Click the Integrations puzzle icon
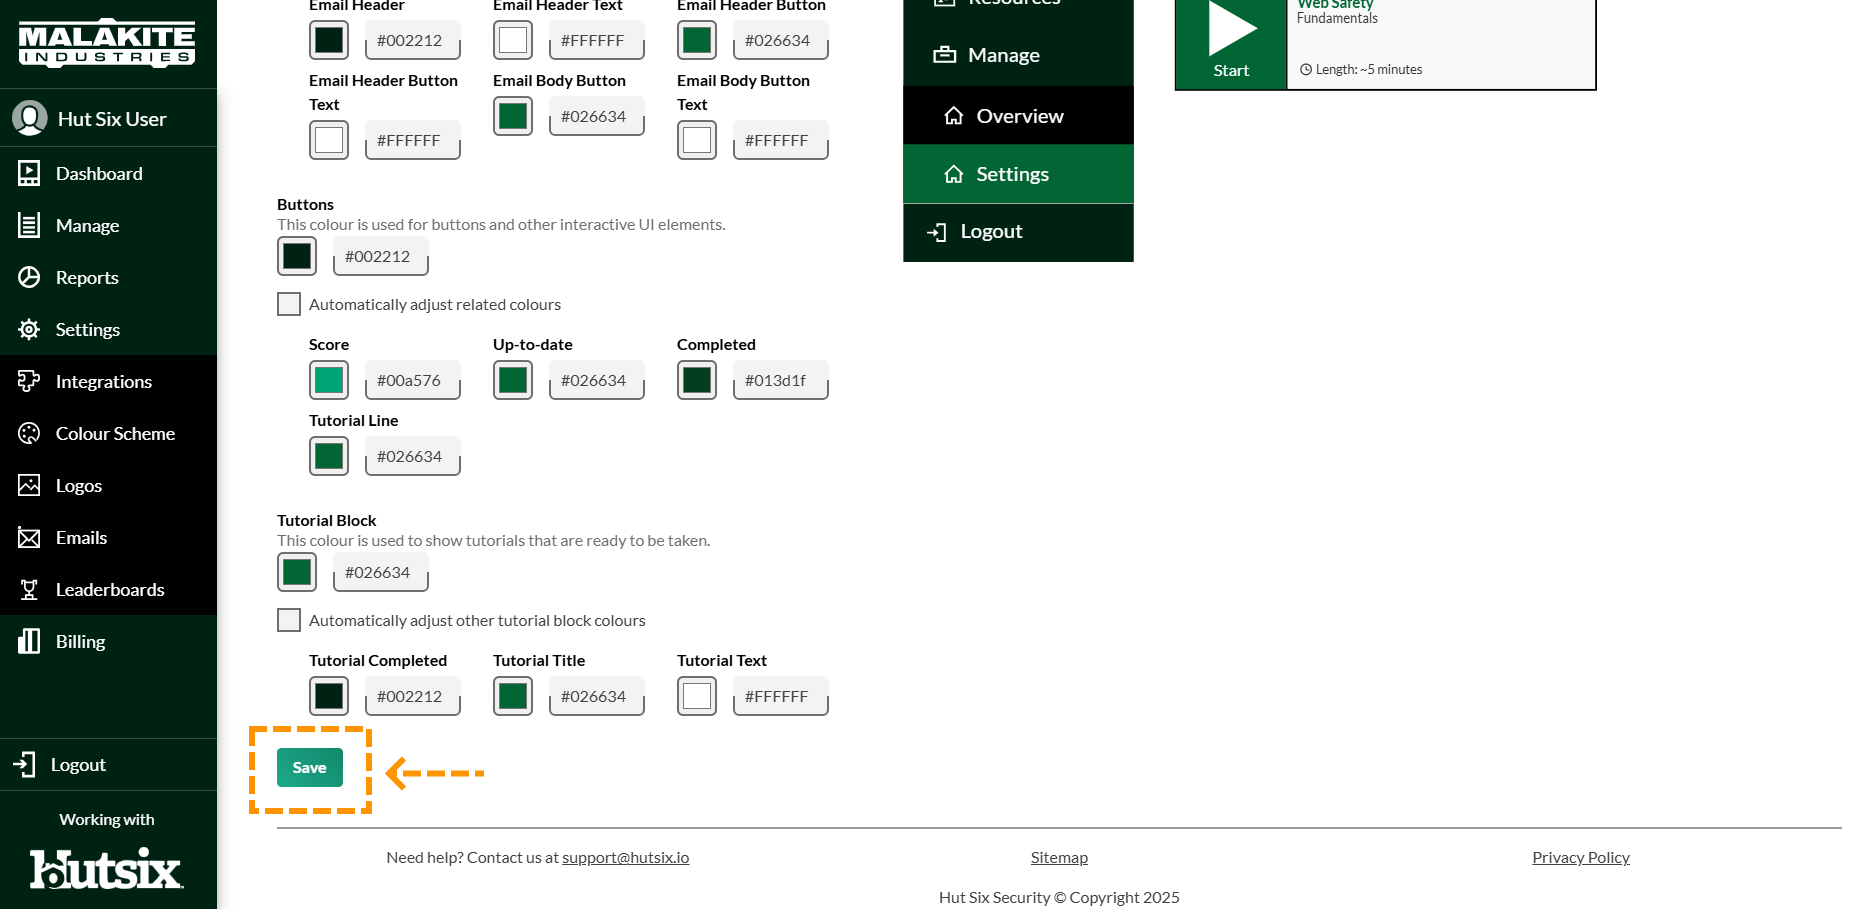1866x909 pixels. pyautogui.click(x=29, y=381)
